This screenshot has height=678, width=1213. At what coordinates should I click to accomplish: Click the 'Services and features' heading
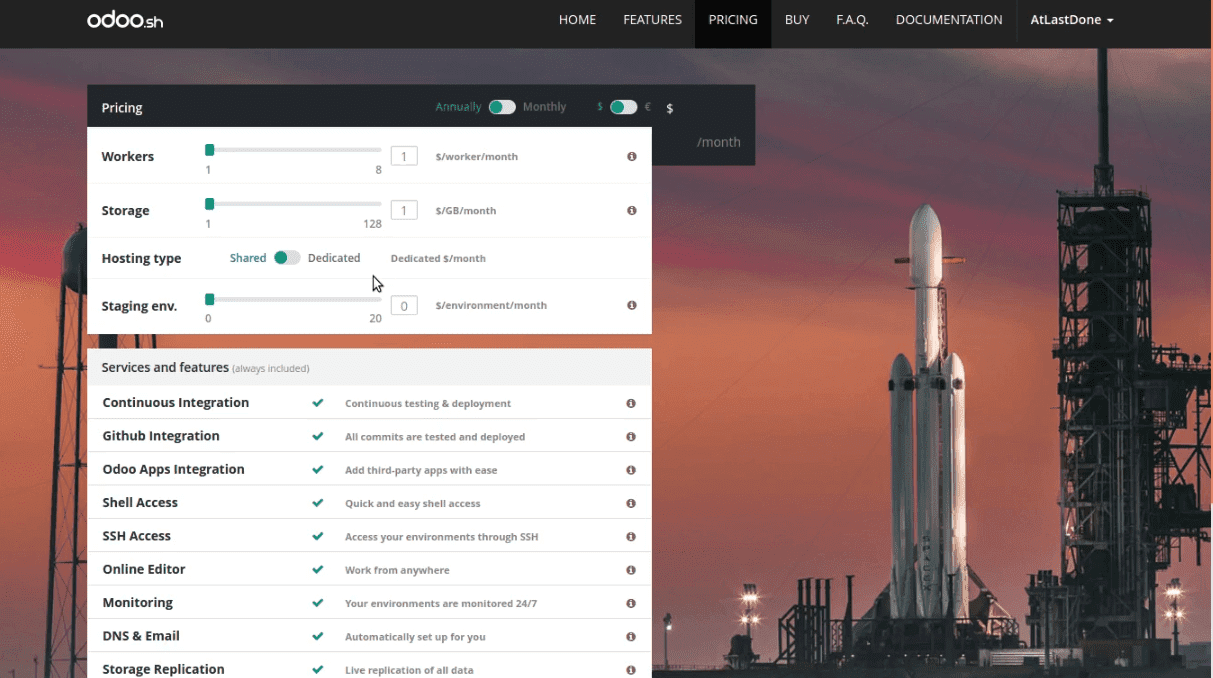point(165,367)
